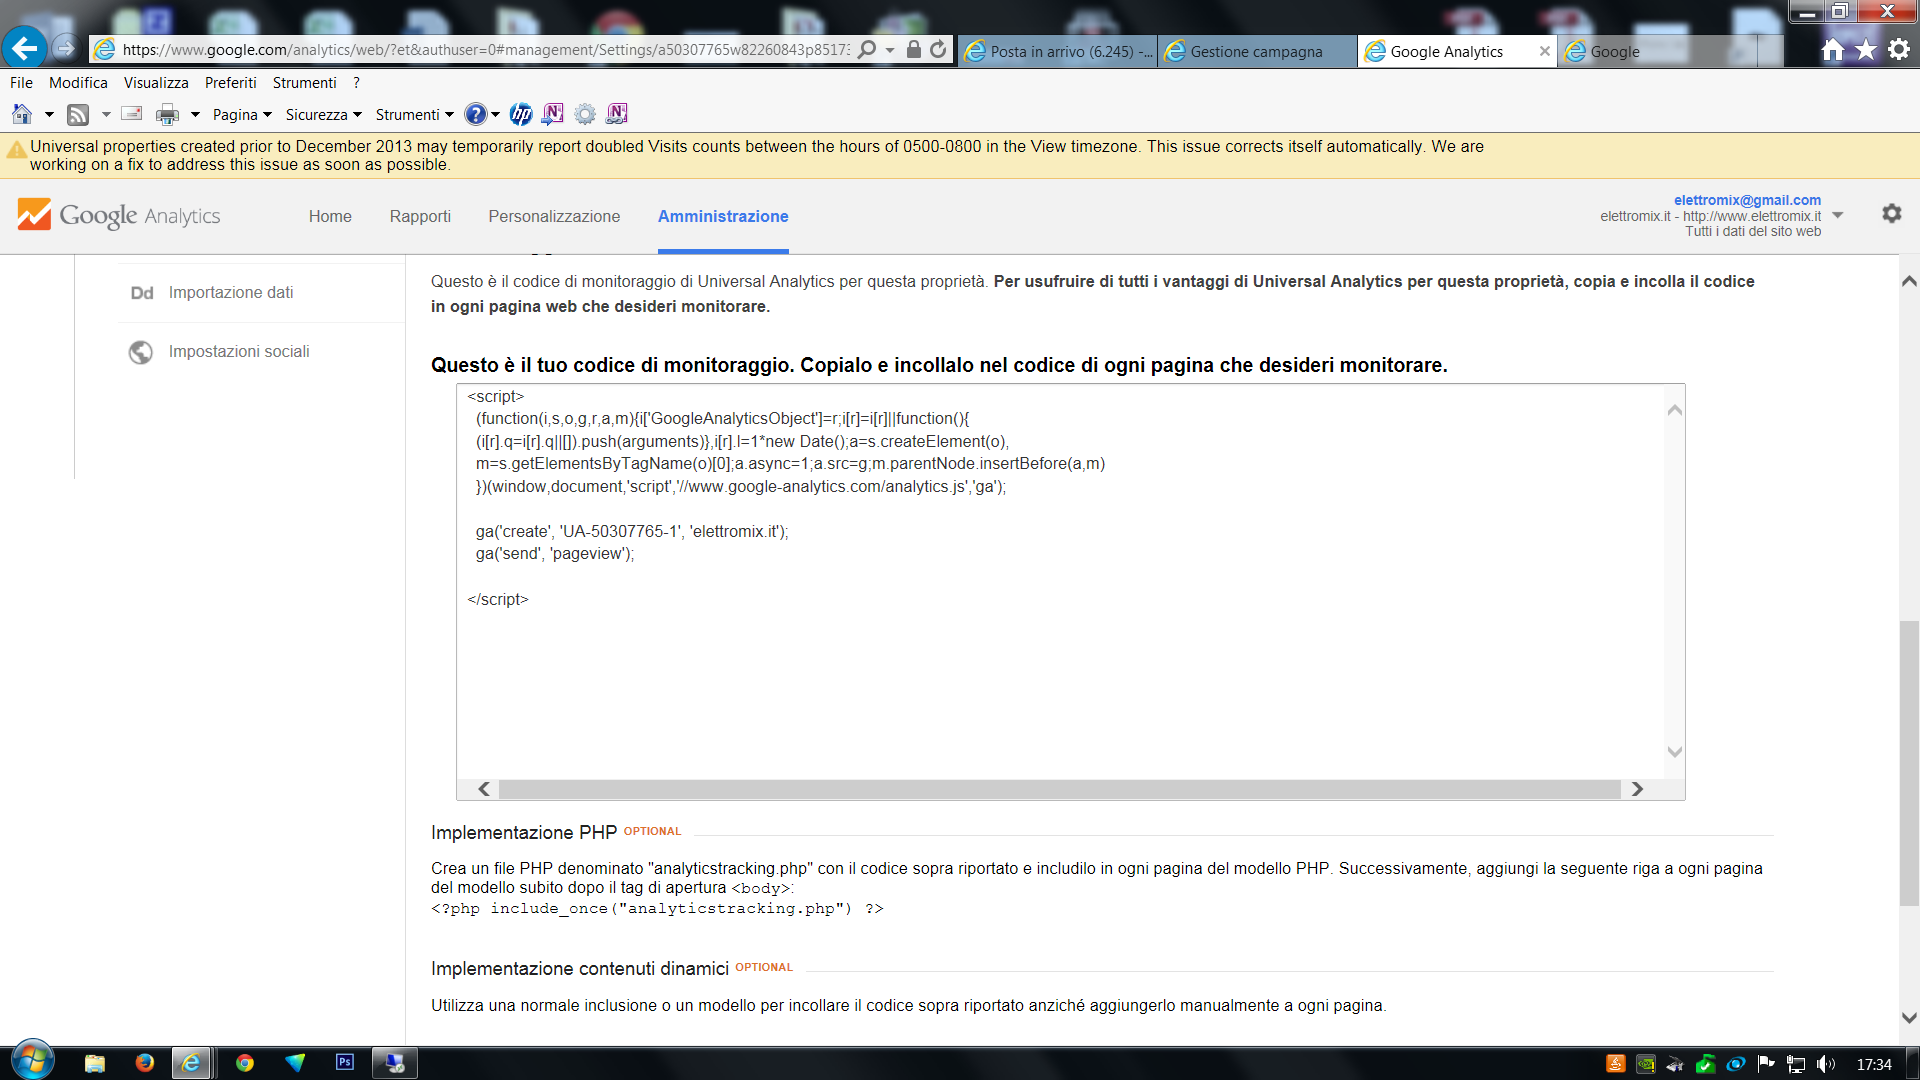Close the Google Analytics browser tab
1920x1080 pixels.
(x=1544, y=51)
